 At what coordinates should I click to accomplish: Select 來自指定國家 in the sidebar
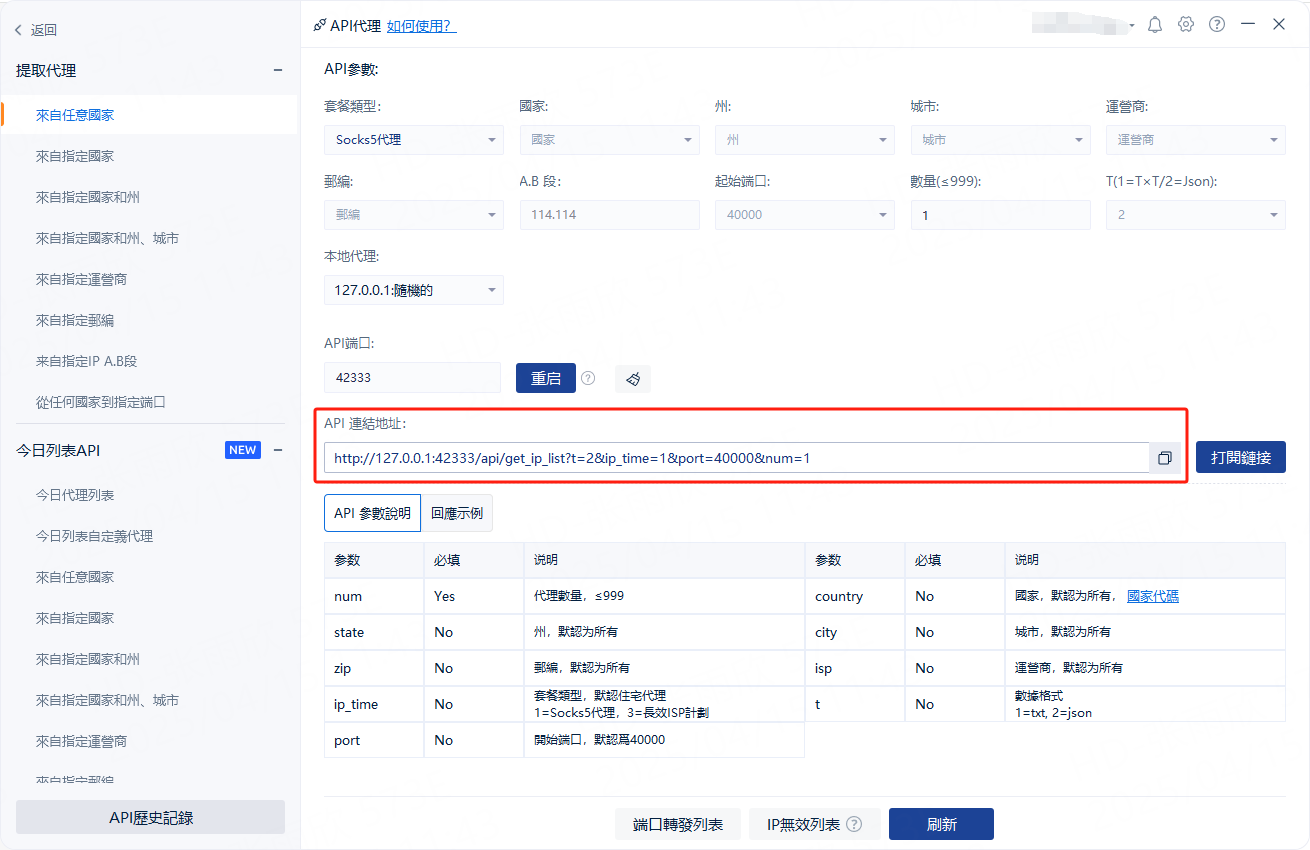(75, 156)
